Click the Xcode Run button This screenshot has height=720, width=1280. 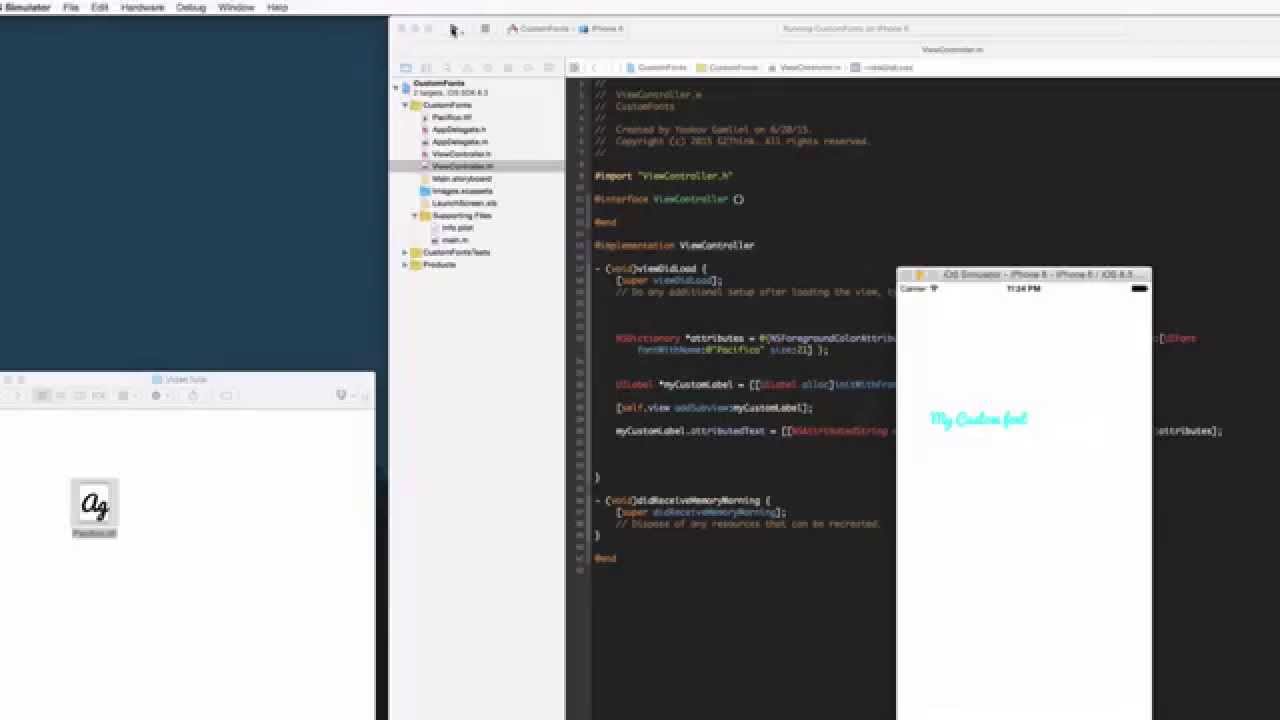[x=453, y=29]
